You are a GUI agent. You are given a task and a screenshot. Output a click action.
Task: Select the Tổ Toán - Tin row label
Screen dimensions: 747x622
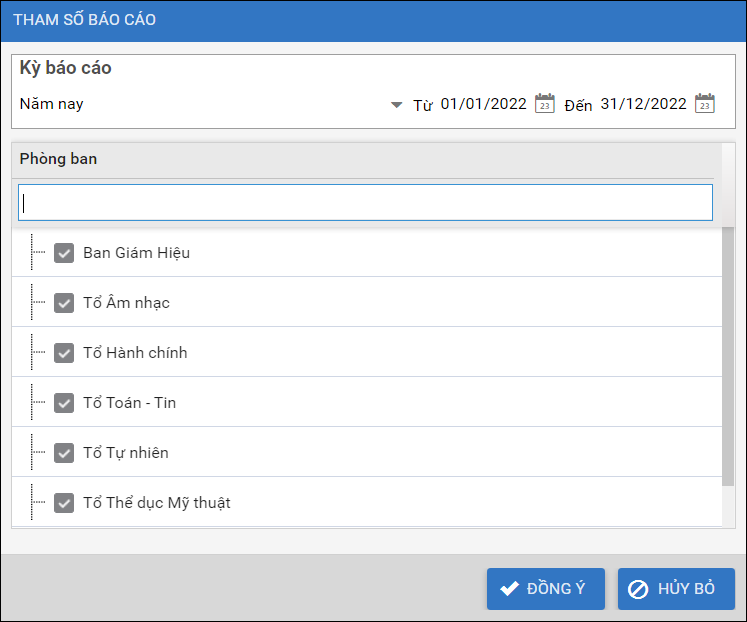[129, 403]
